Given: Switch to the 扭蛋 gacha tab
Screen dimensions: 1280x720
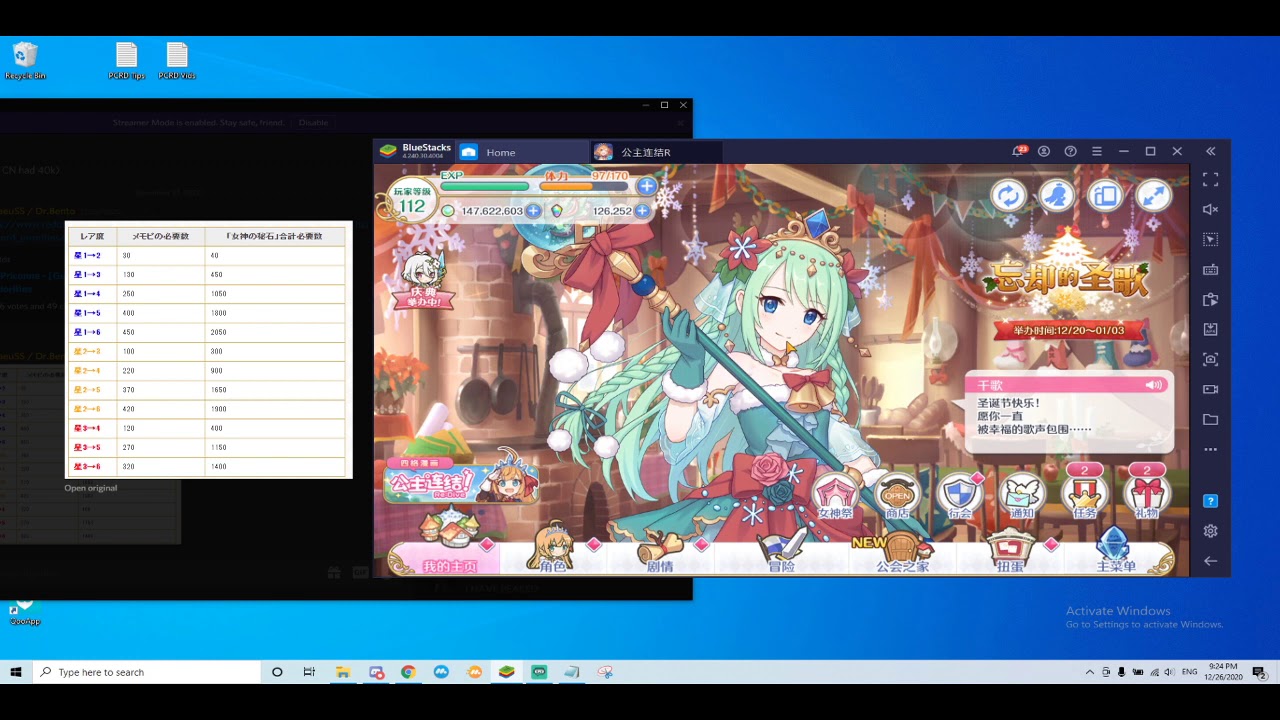Looking at the screenshot, I should pyautogui.click(x=1010, y=551).
